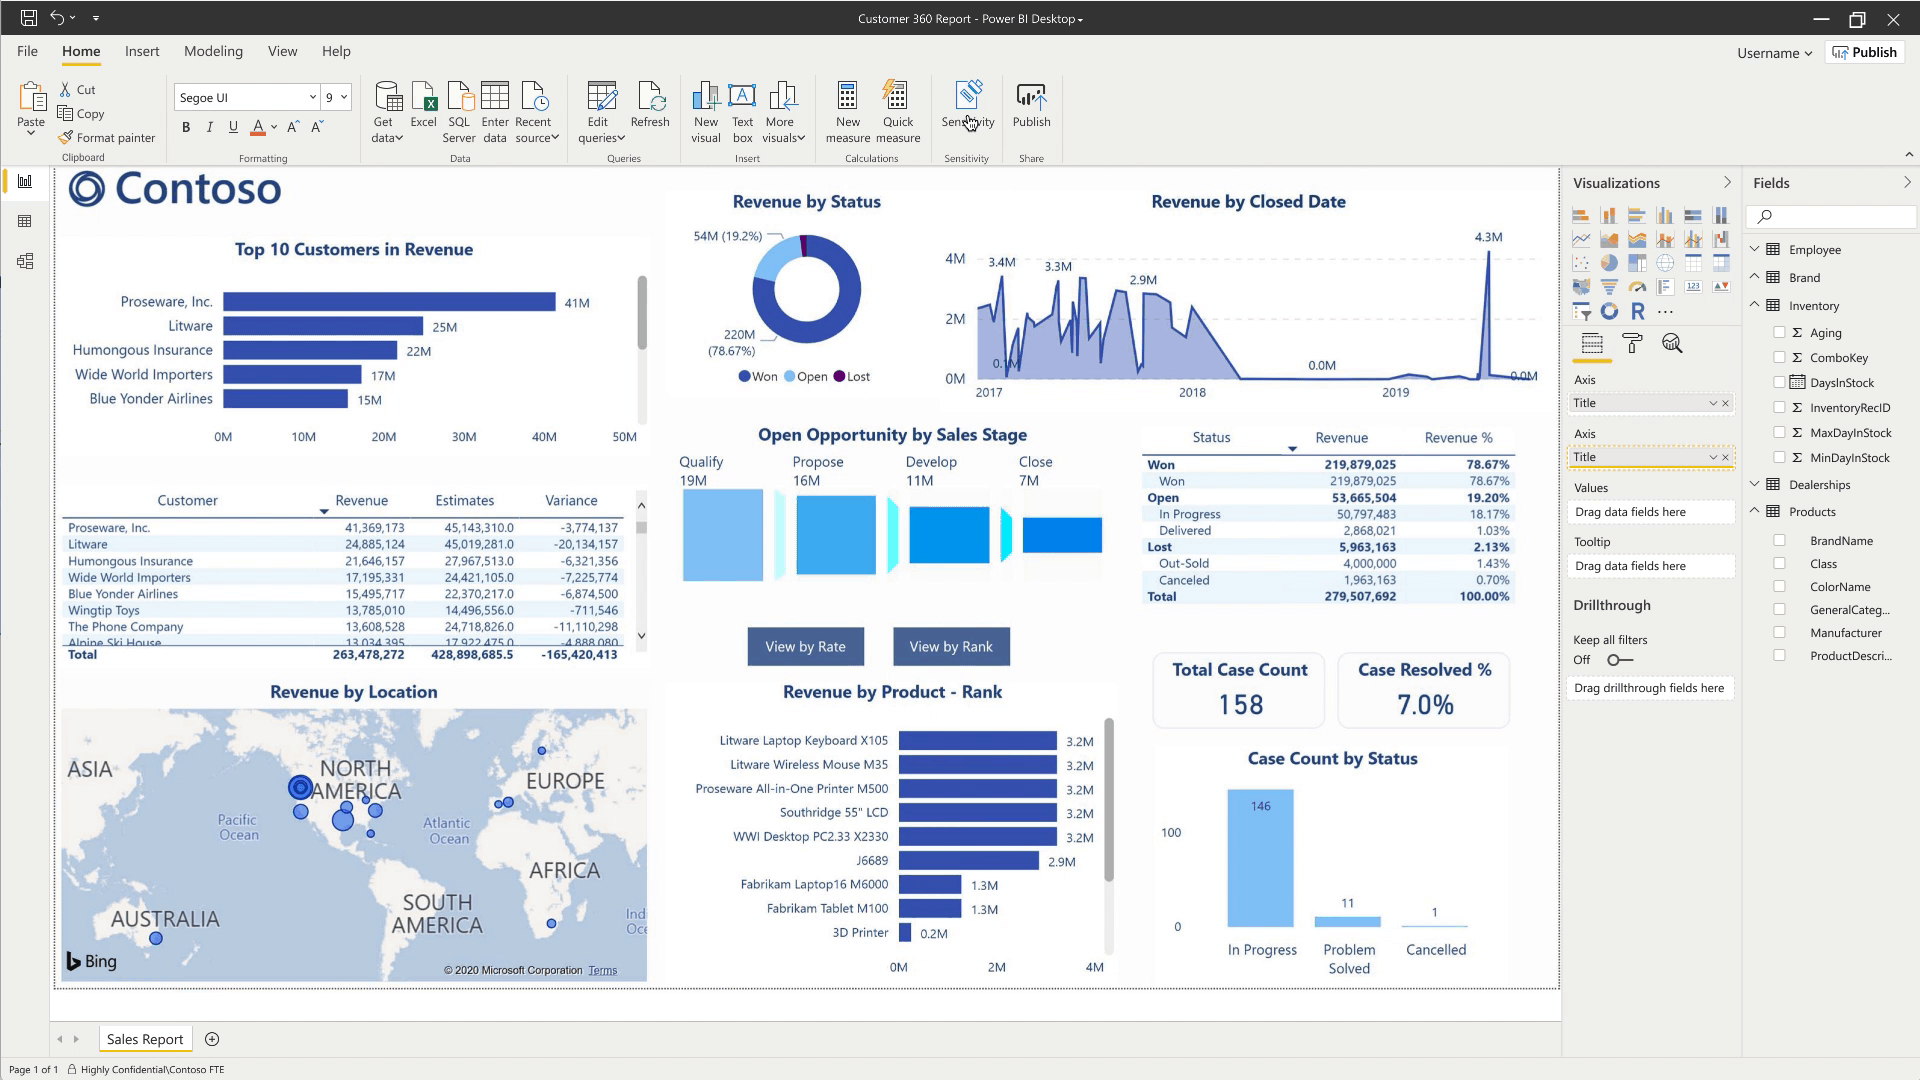
Task: Toggle the ComboKey checkbox in fields
Action: coord(1779,357)
